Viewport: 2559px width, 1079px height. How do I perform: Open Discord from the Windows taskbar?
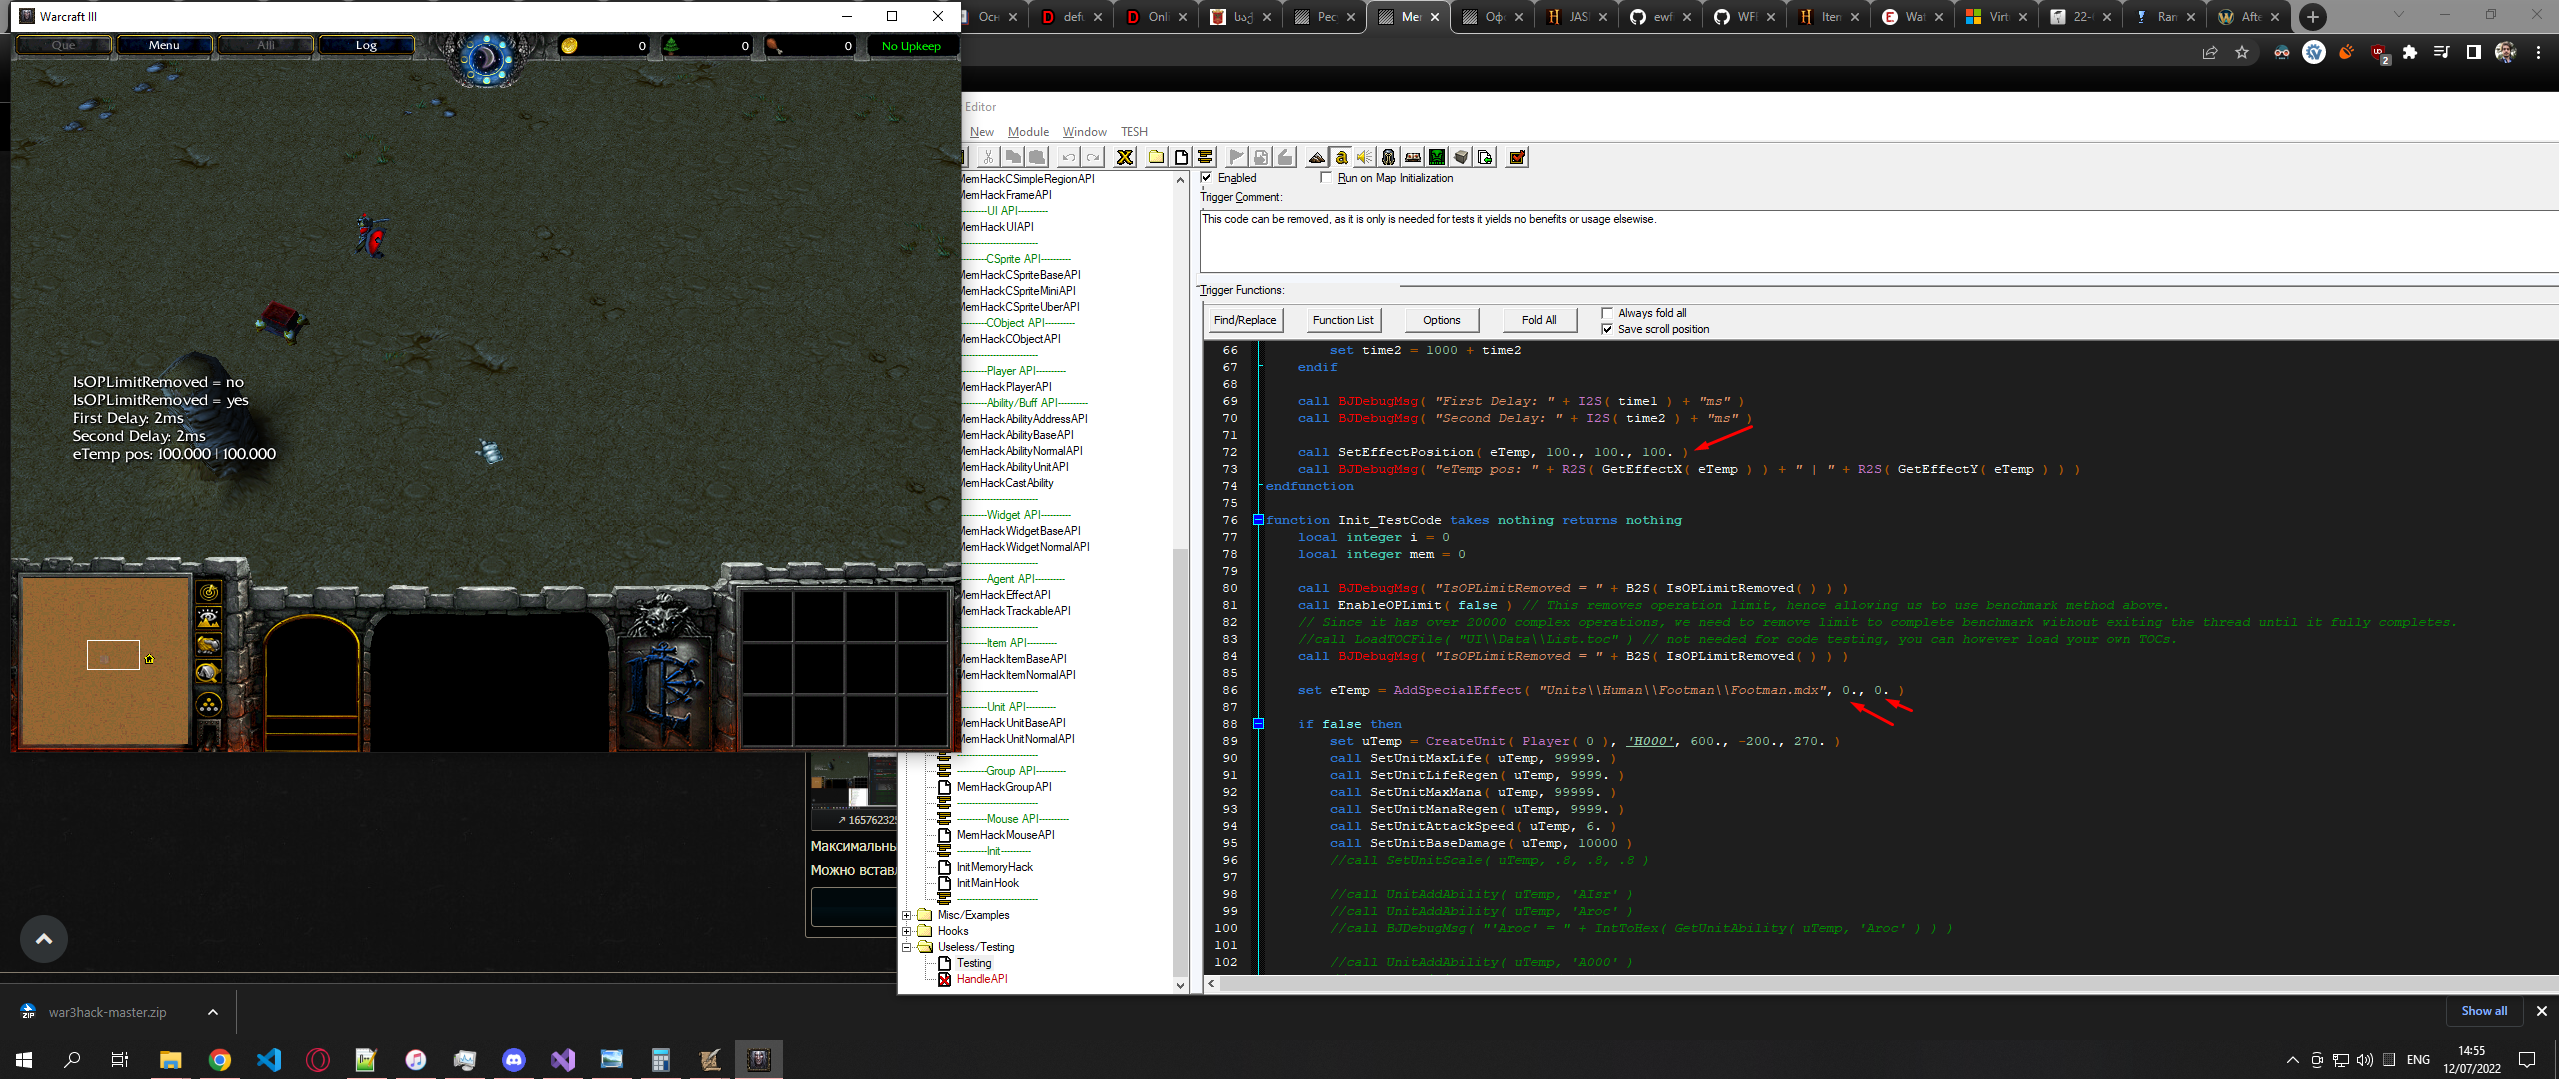pyautogui.click(x=514, y=1059)
